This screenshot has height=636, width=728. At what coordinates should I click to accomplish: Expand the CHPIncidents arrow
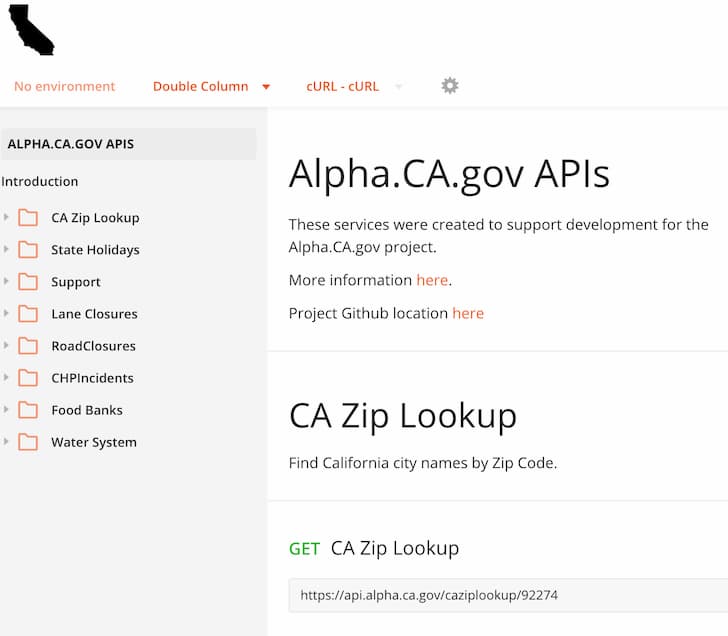tap(6, 377)
